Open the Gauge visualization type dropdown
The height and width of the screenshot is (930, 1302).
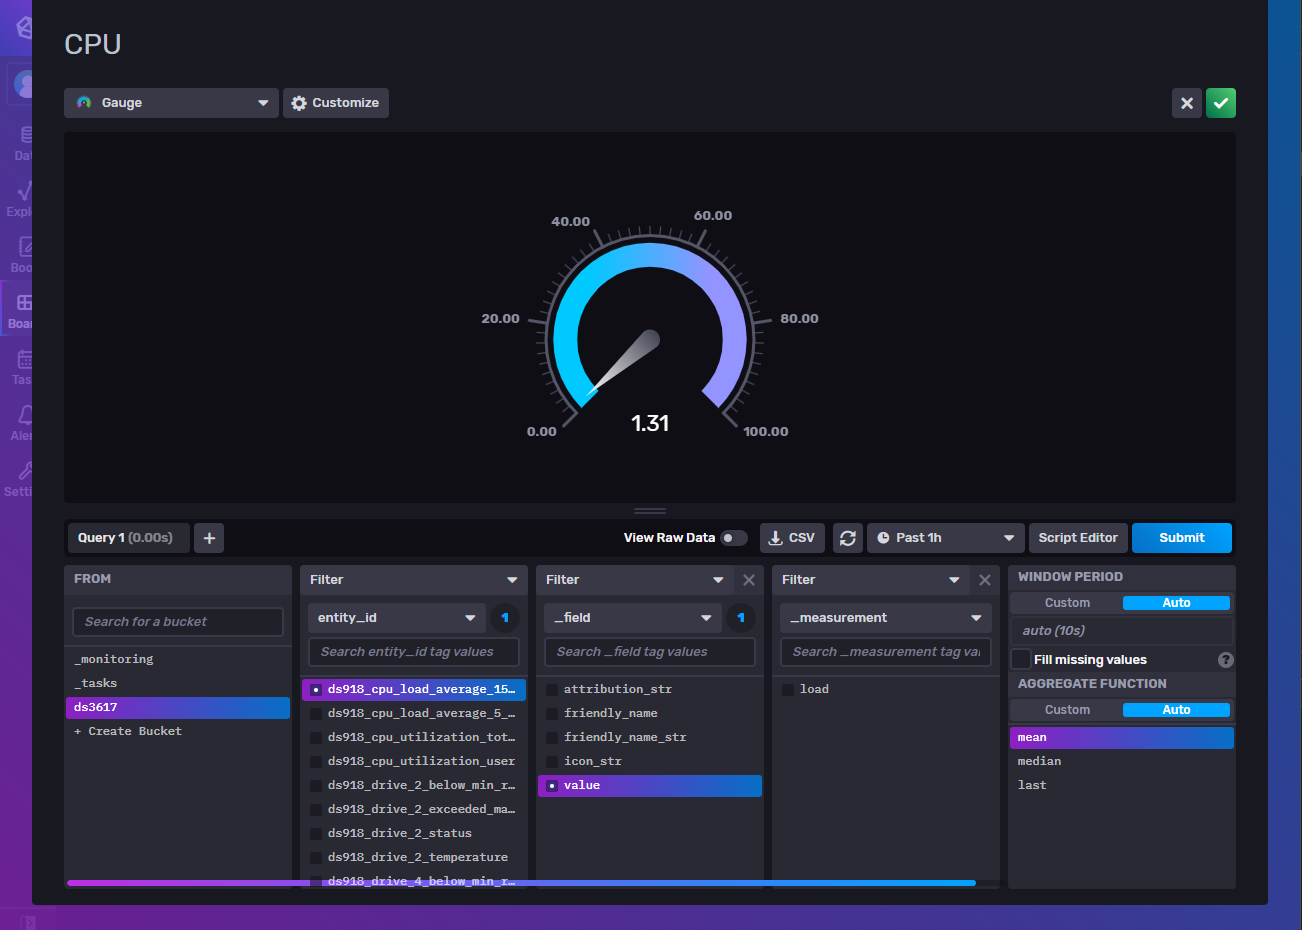[x=171, y=103]
